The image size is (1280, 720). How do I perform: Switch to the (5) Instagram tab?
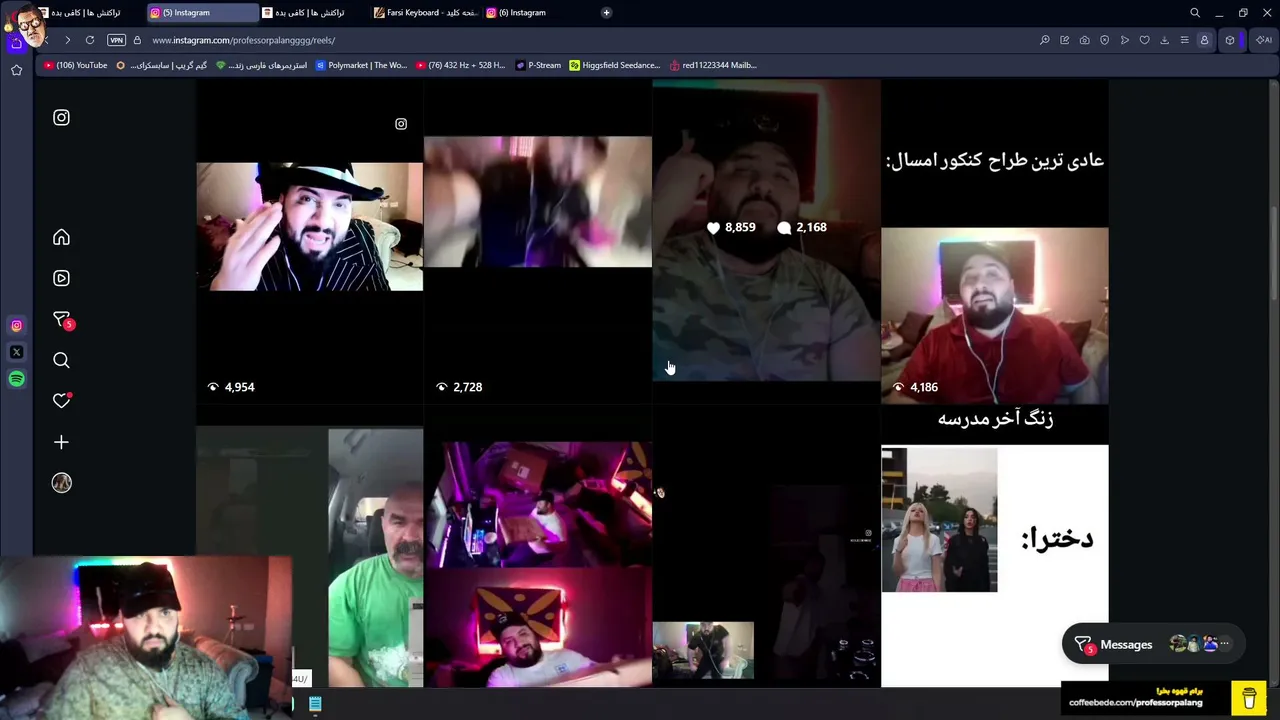click(201, 13)
